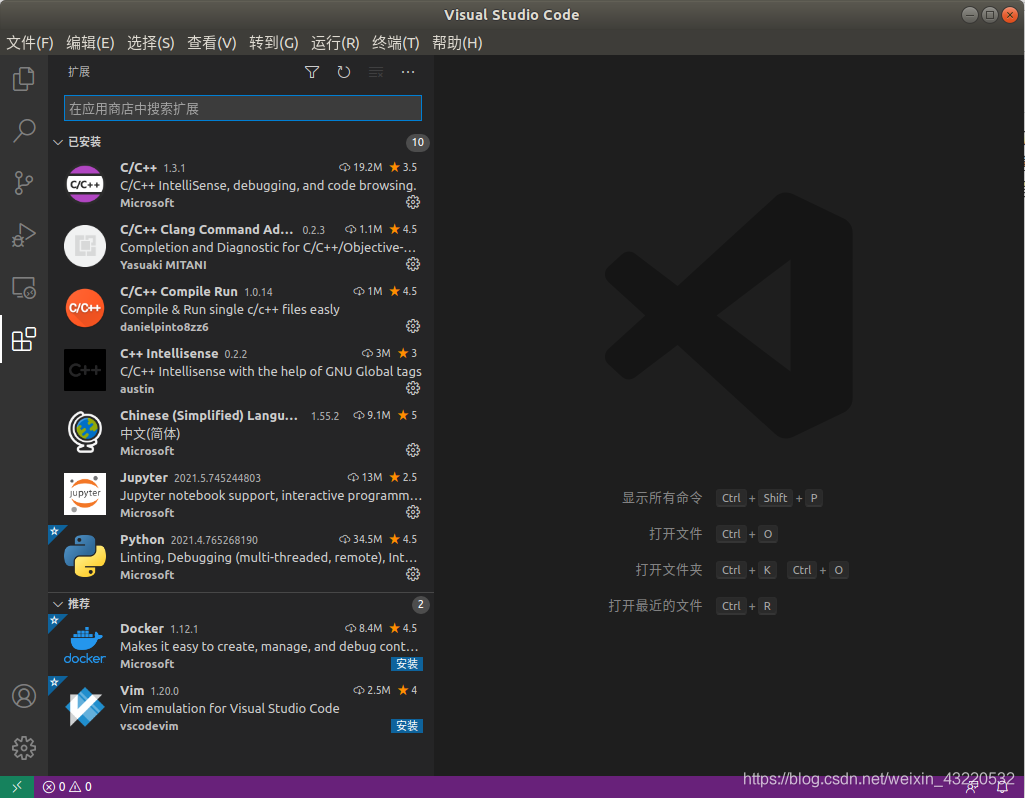Click the recommended count badge 2
This screenshot has height=798, width=1025.
420,604
